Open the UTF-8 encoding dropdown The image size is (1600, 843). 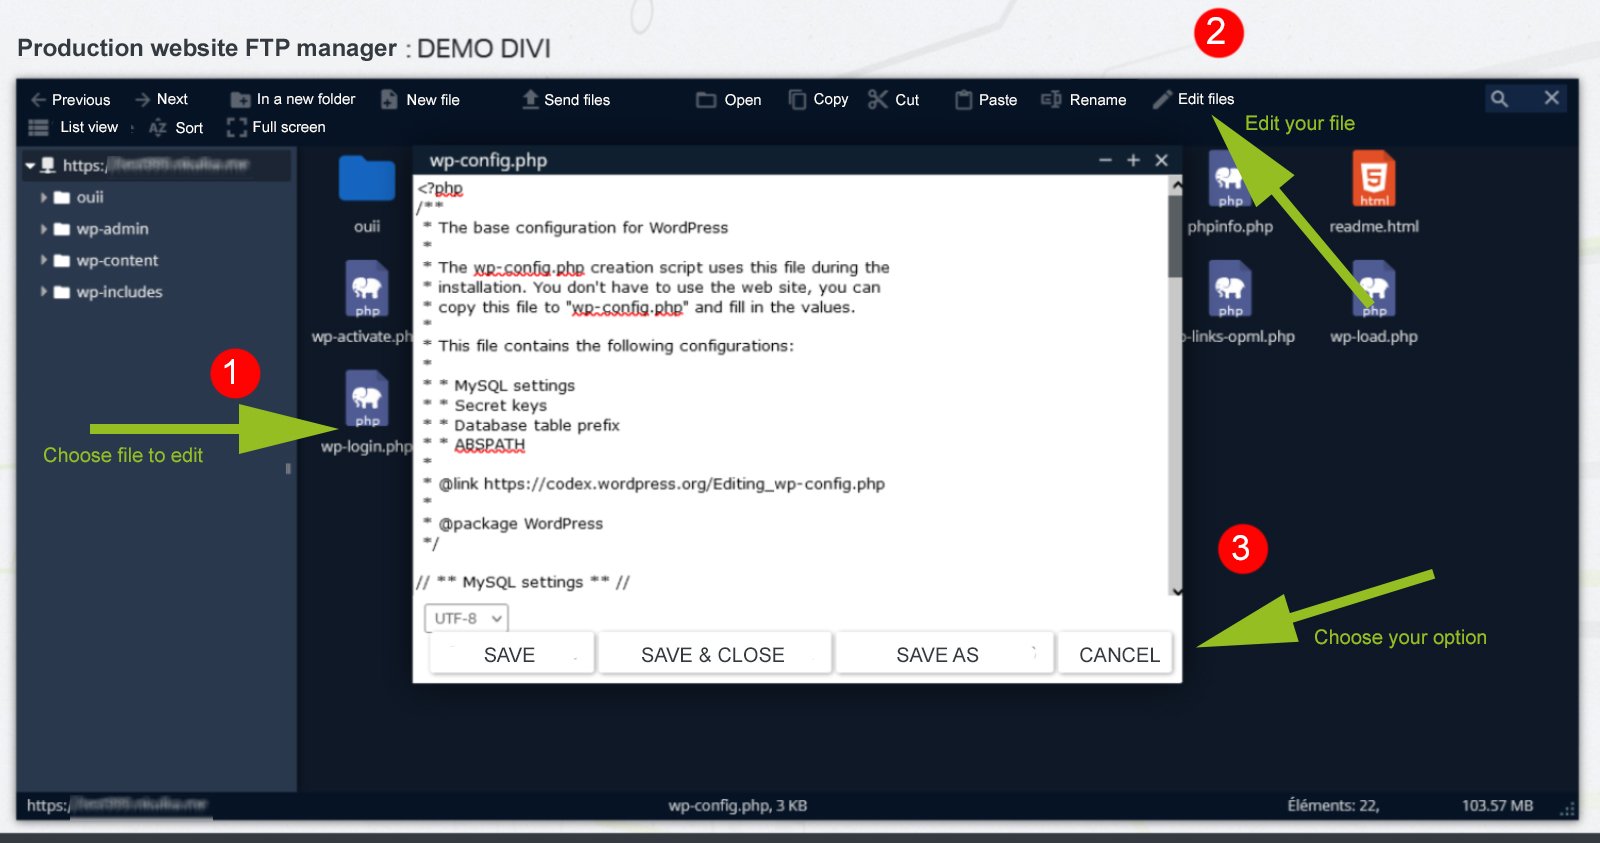(x=467, y=618)
